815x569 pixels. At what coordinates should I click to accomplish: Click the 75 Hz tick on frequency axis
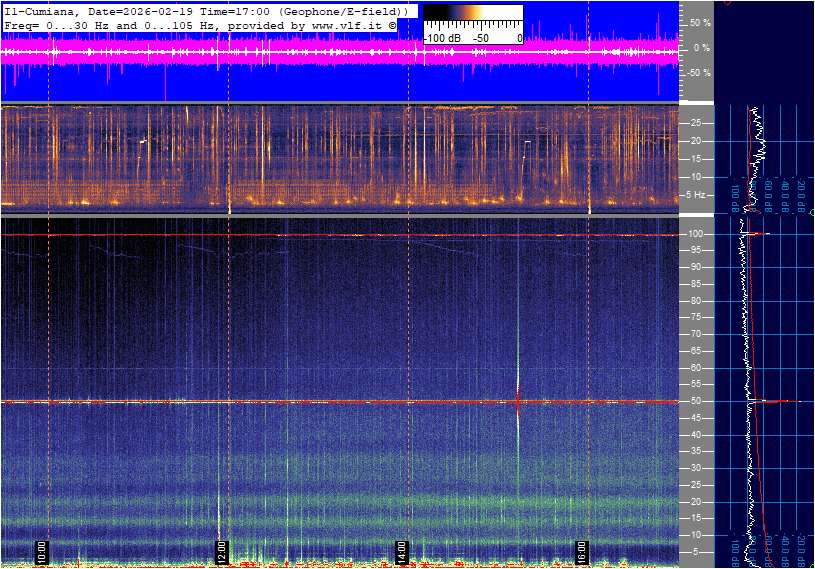(696, 318)
